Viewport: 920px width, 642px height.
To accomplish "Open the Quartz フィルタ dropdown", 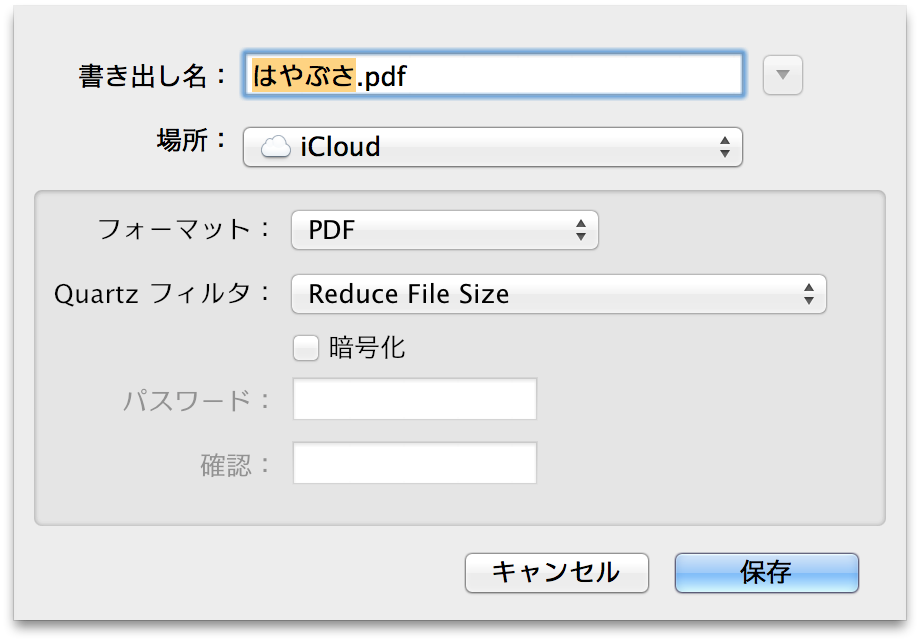I will [558, 294].
